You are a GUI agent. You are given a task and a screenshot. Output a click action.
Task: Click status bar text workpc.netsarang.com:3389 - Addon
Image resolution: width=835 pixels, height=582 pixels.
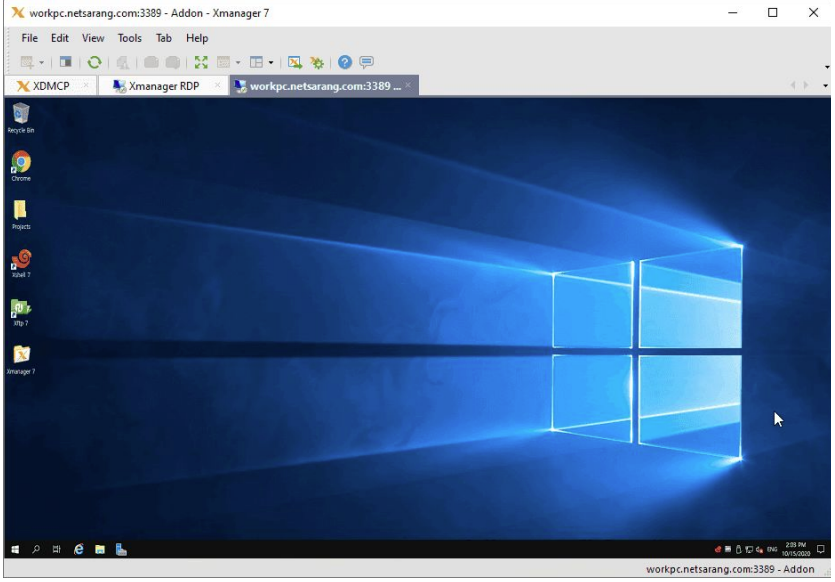coord(730,569)
